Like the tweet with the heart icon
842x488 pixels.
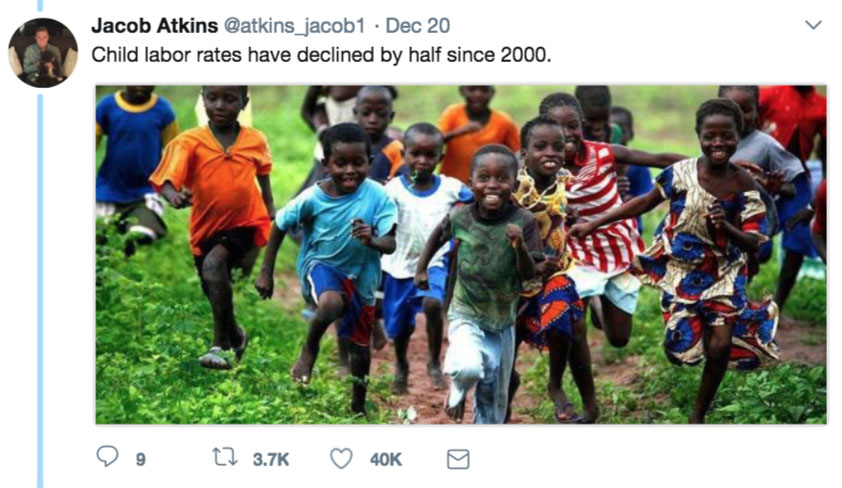342,458
